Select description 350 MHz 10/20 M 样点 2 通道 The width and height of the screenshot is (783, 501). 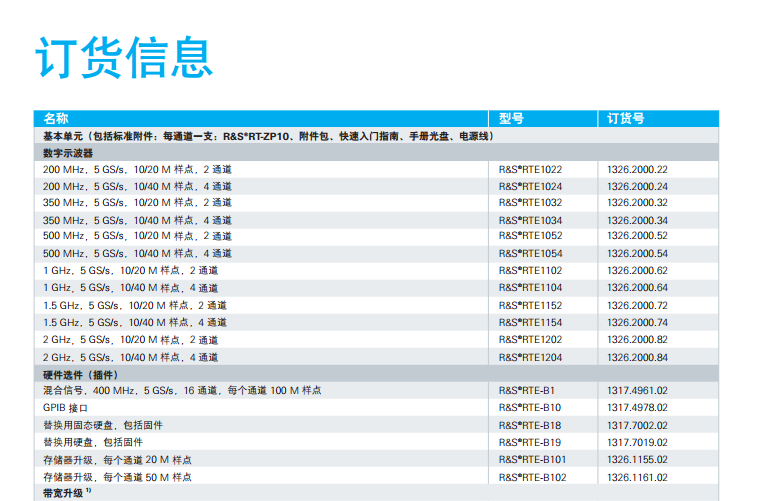(x=137, y=203)
